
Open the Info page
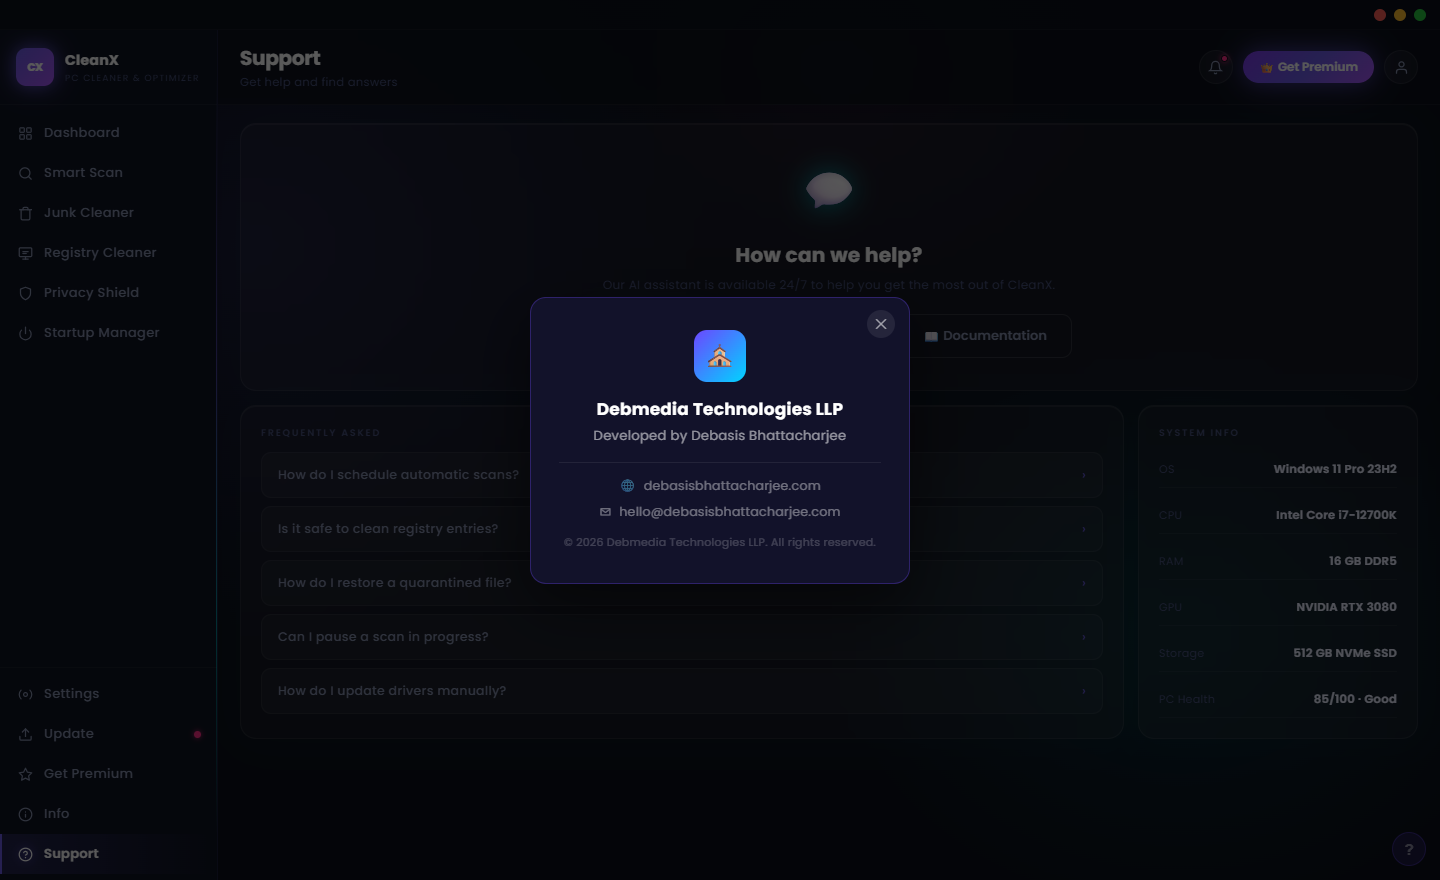108,814
